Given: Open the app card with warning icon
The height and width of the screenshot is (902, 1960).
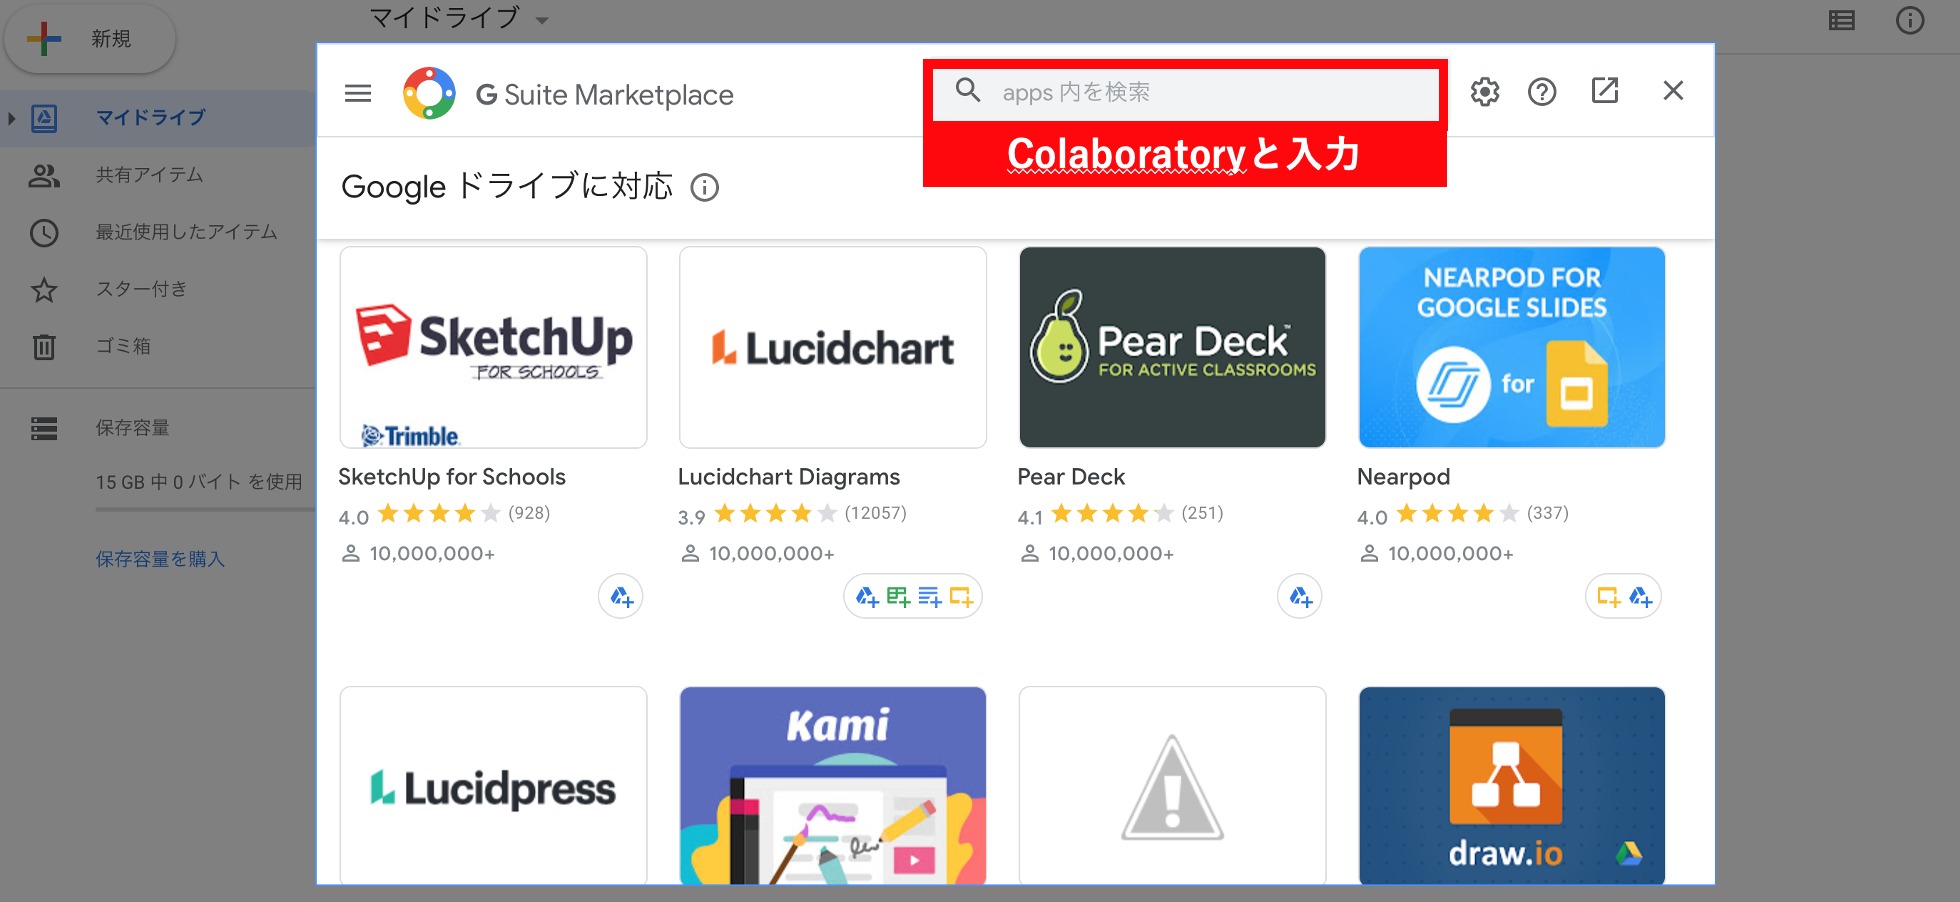Looking at the screenshot, I should point(1172,785).
